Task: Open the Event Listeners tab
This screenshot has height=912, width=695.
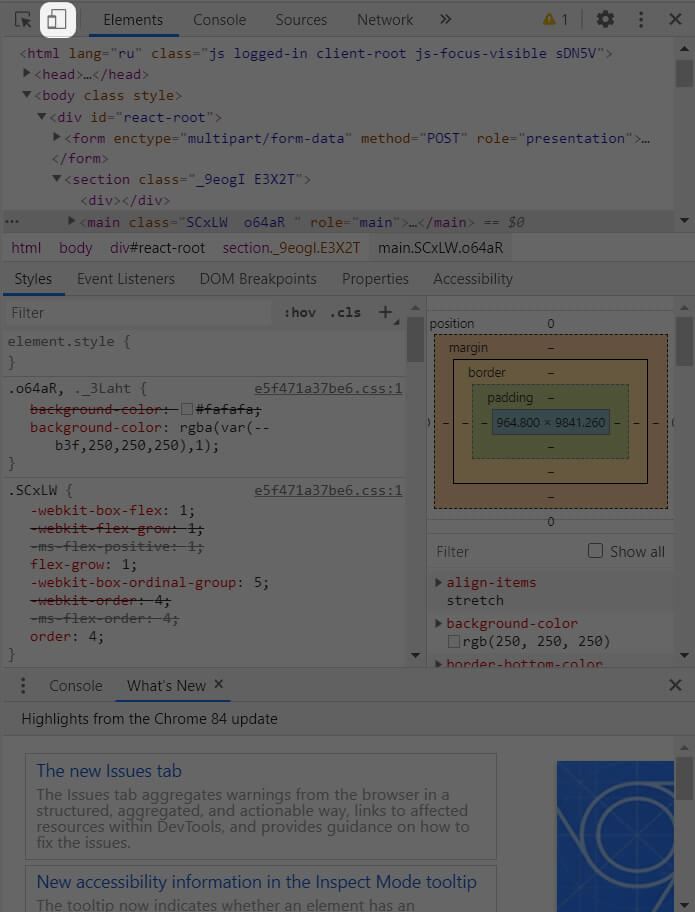Action: (x=126, y=279)
